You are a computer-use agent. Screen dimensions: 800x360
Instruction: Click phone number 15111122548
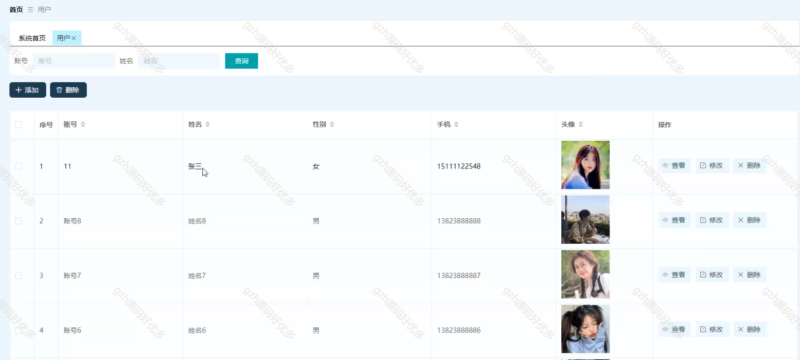tap(459, 166)
